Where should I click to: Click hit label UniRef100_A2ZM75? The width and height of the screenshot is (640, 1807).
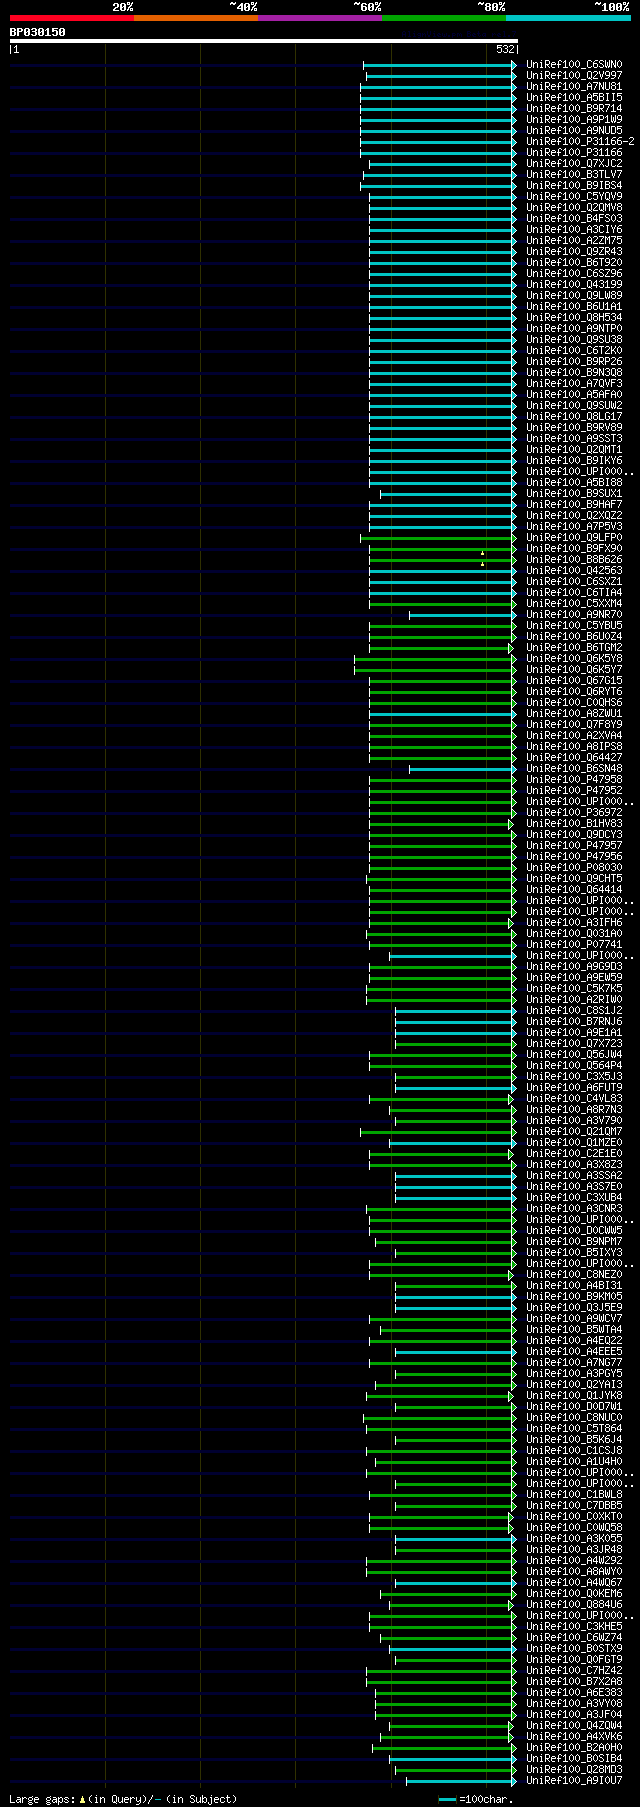(574, 241)
